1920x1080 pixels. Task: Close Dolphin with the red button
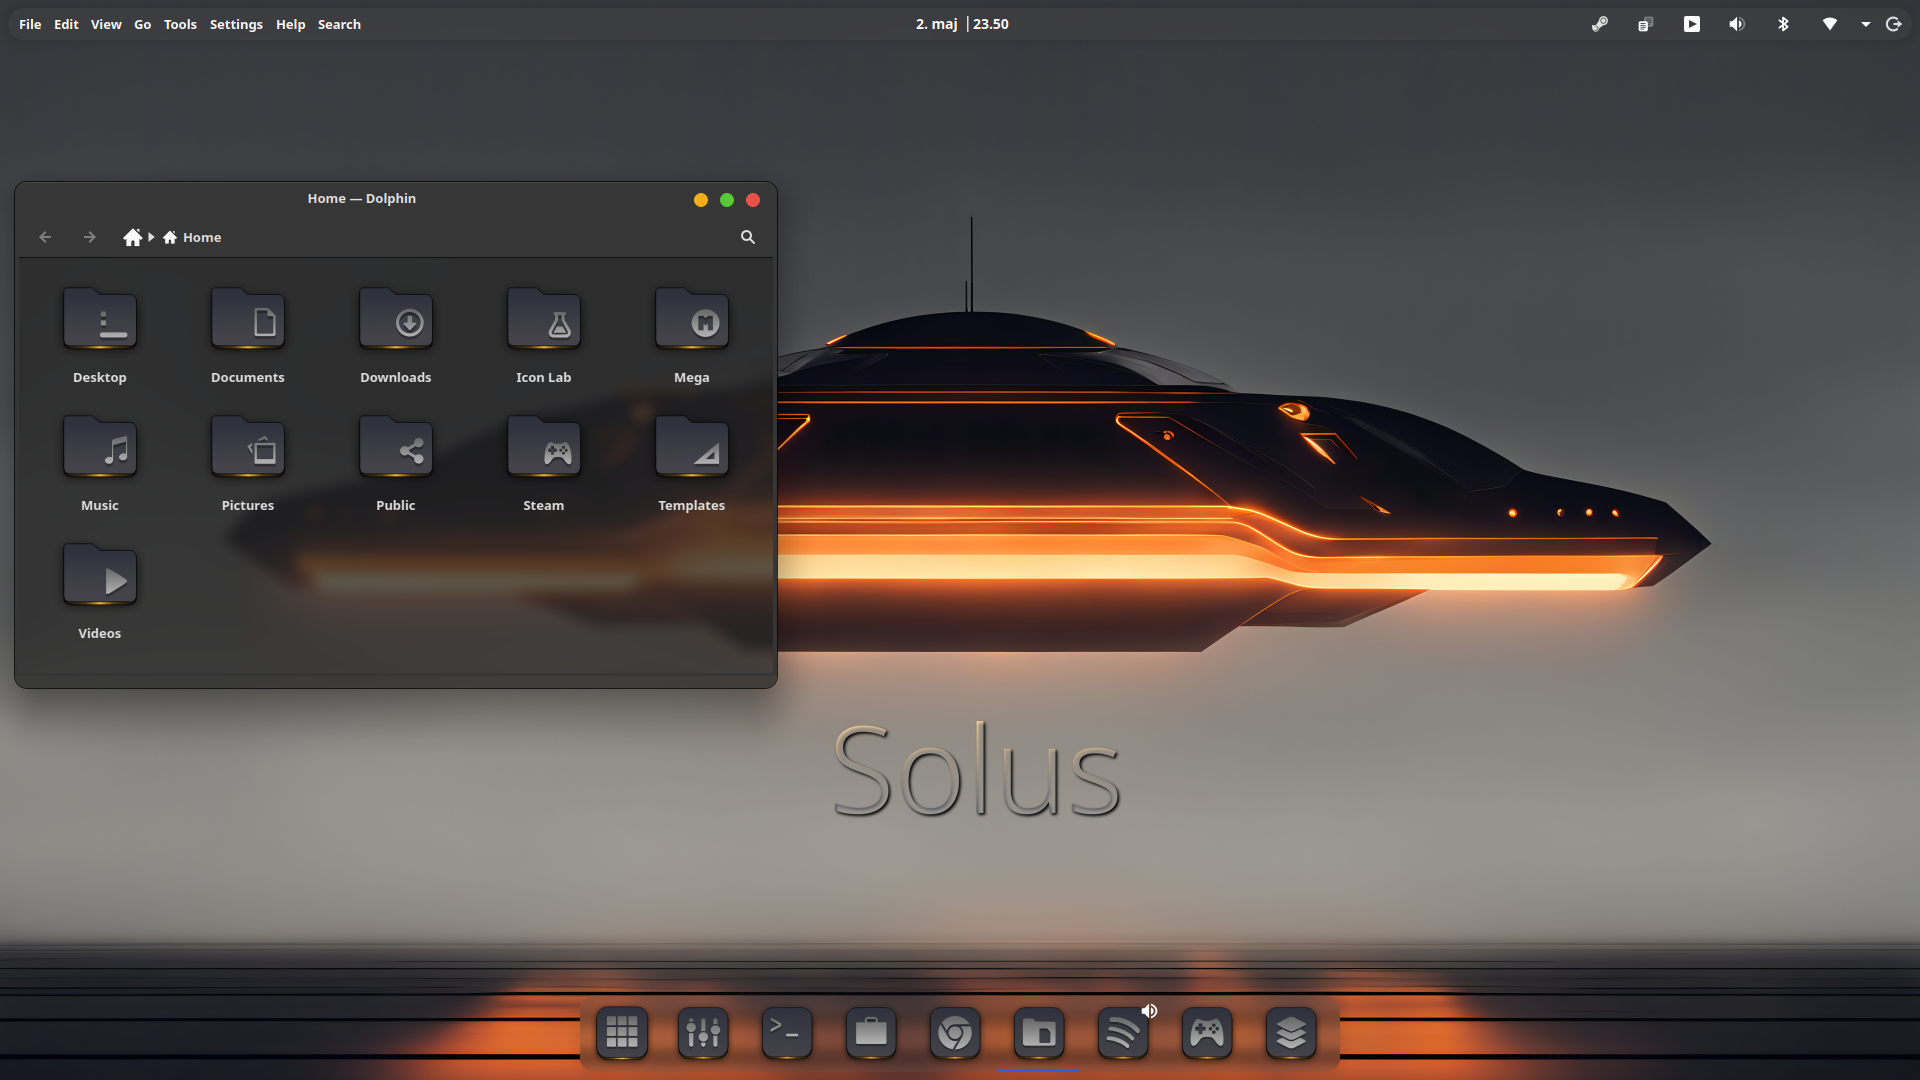753,200
